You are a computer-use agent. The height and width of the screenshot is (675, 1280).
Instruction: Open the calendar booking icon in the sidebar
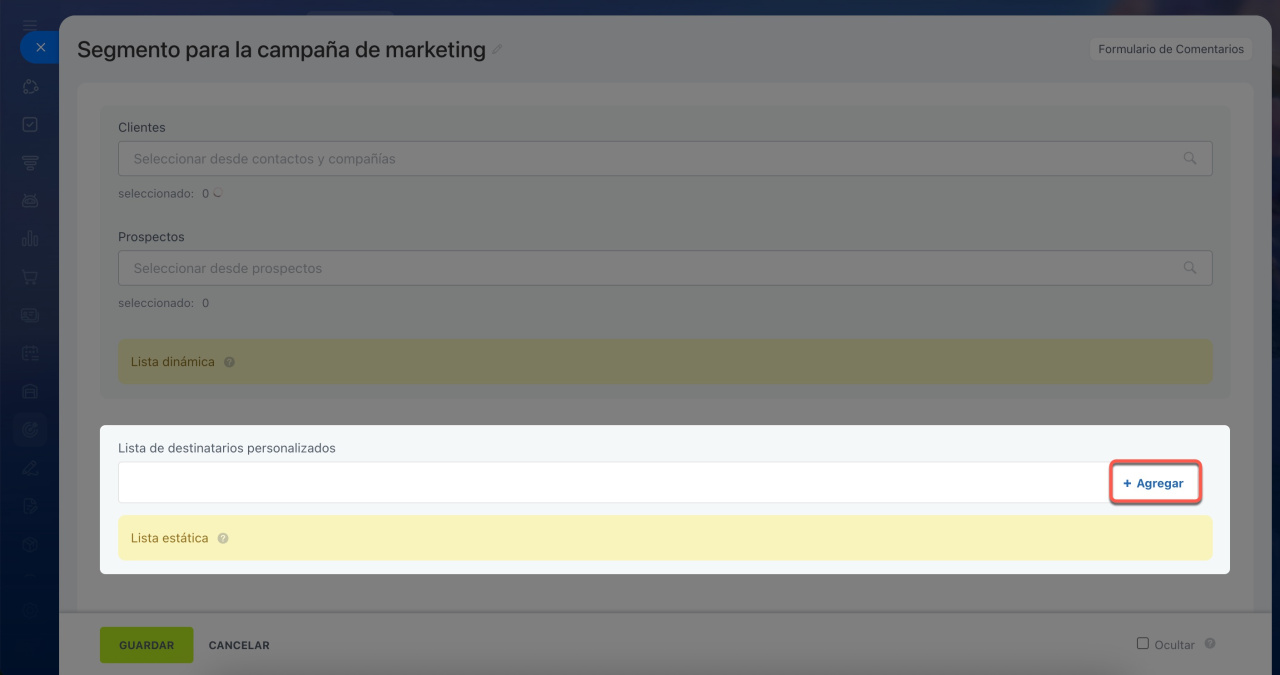30,353
